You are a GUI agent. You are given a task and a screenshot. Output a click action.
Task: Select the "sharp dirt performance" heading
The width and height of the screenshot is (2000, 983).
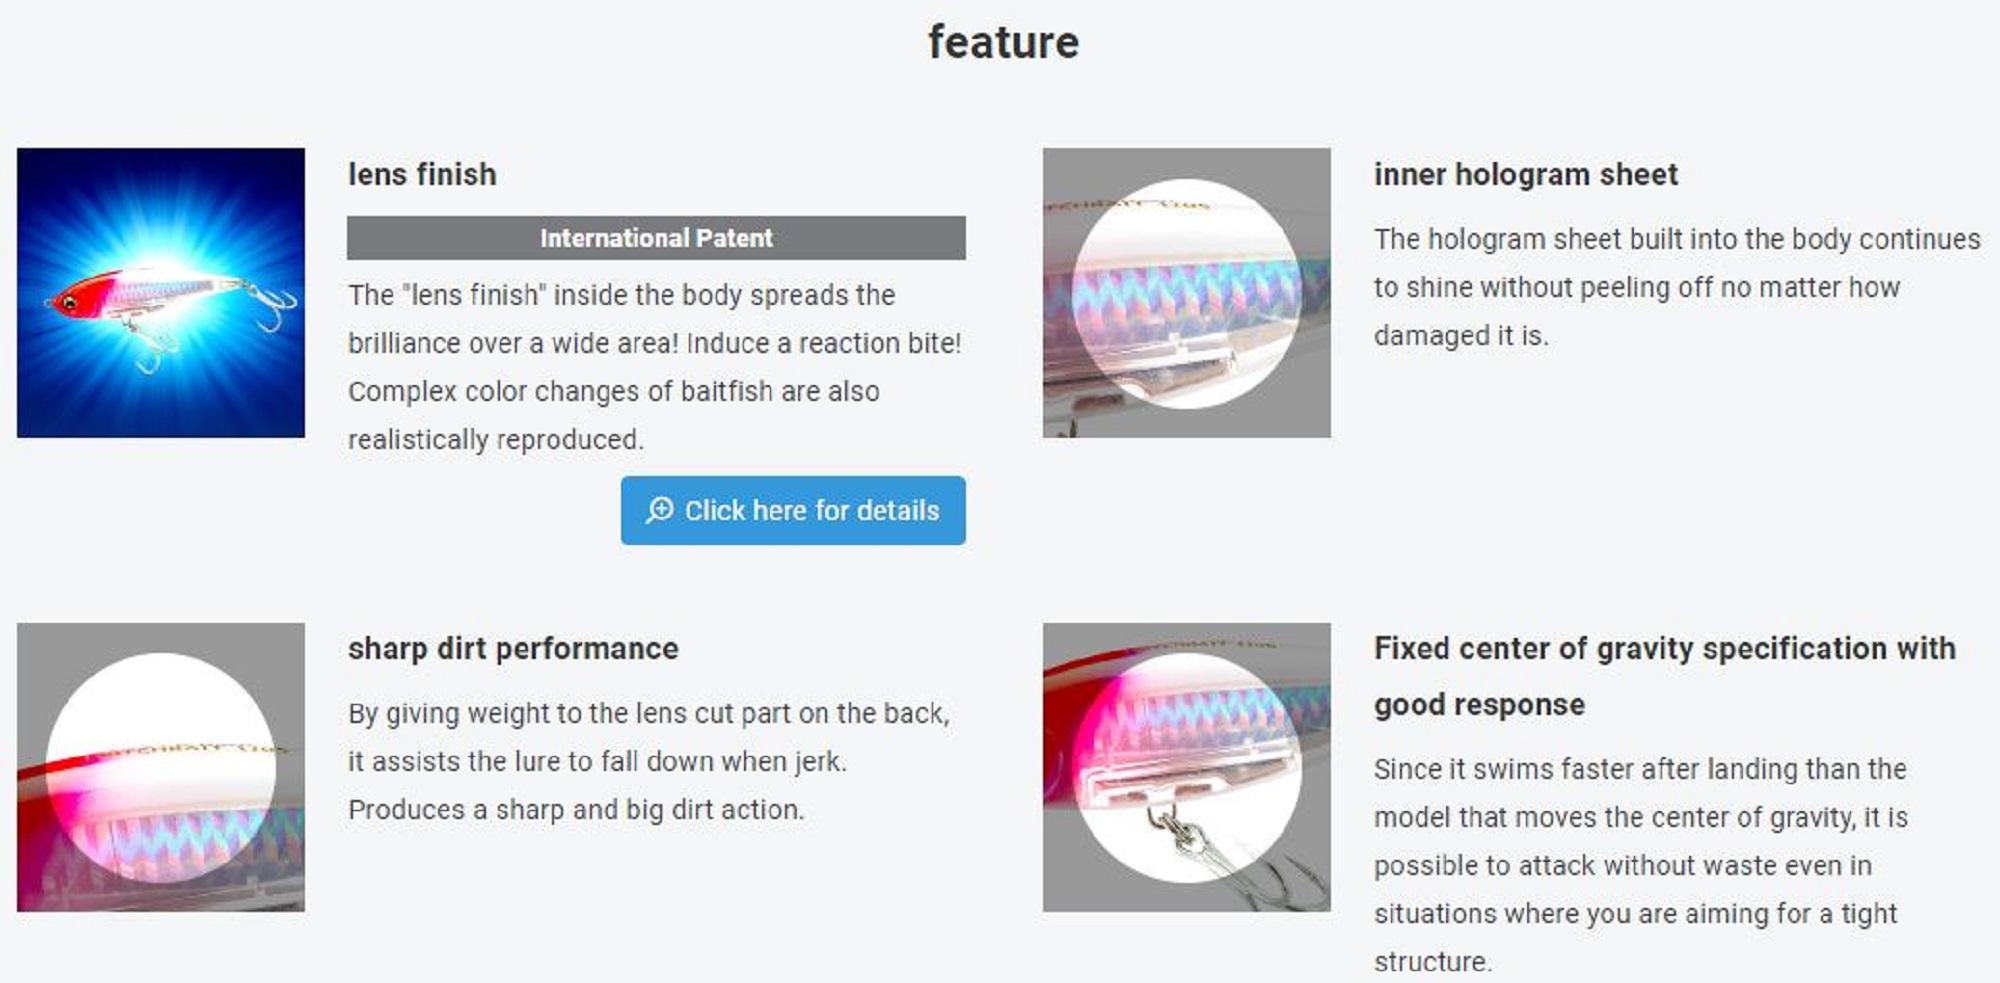[513, 648]
